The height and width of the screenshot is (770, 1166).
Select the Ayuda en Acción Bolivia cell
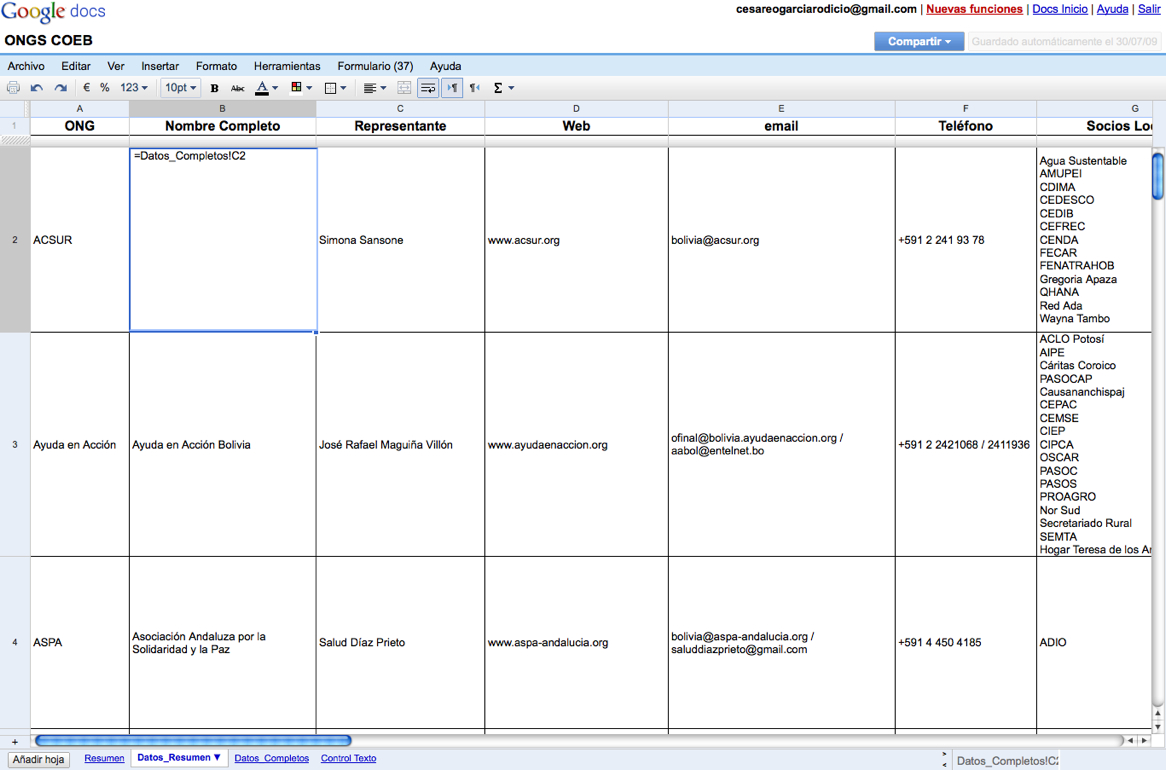coord(222,444)
